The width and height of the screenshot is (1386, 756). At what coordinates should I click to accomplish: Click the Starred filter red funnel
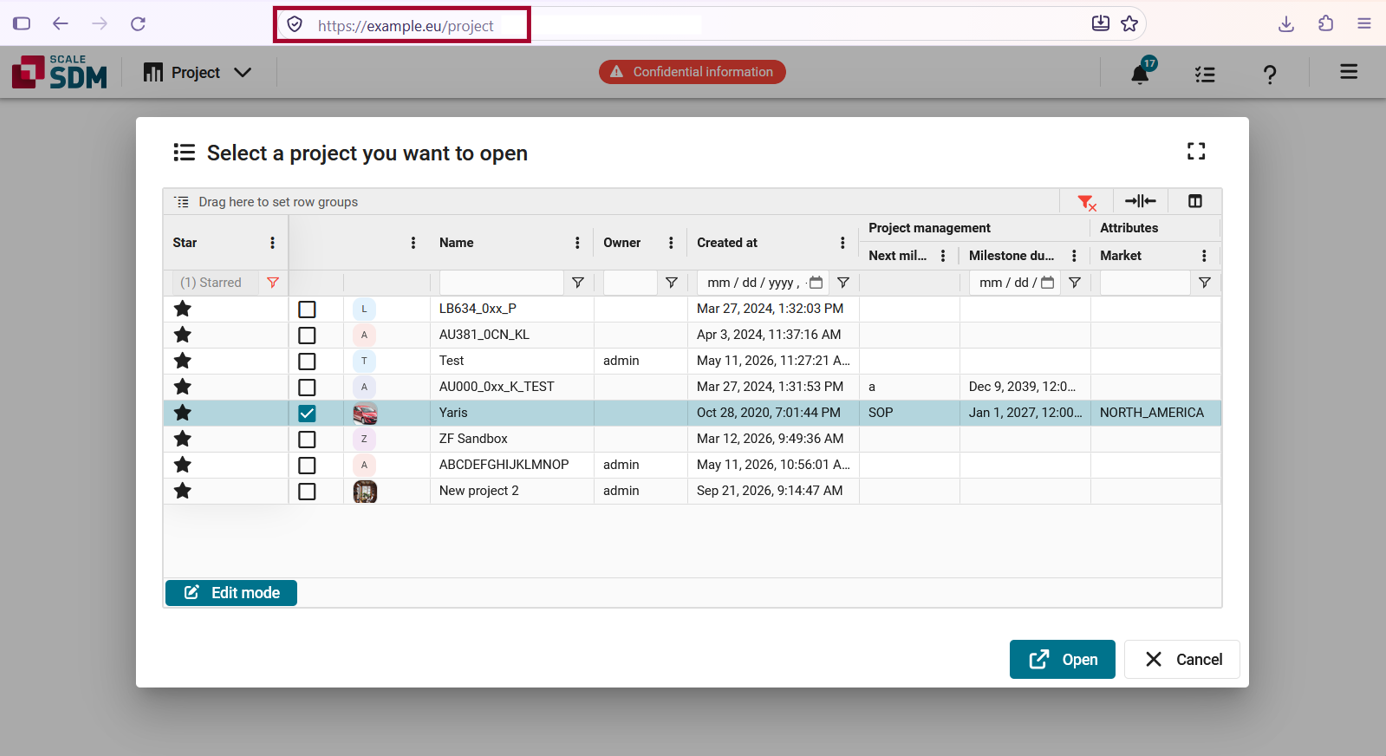pyautogui.click(x=272, y=283)
